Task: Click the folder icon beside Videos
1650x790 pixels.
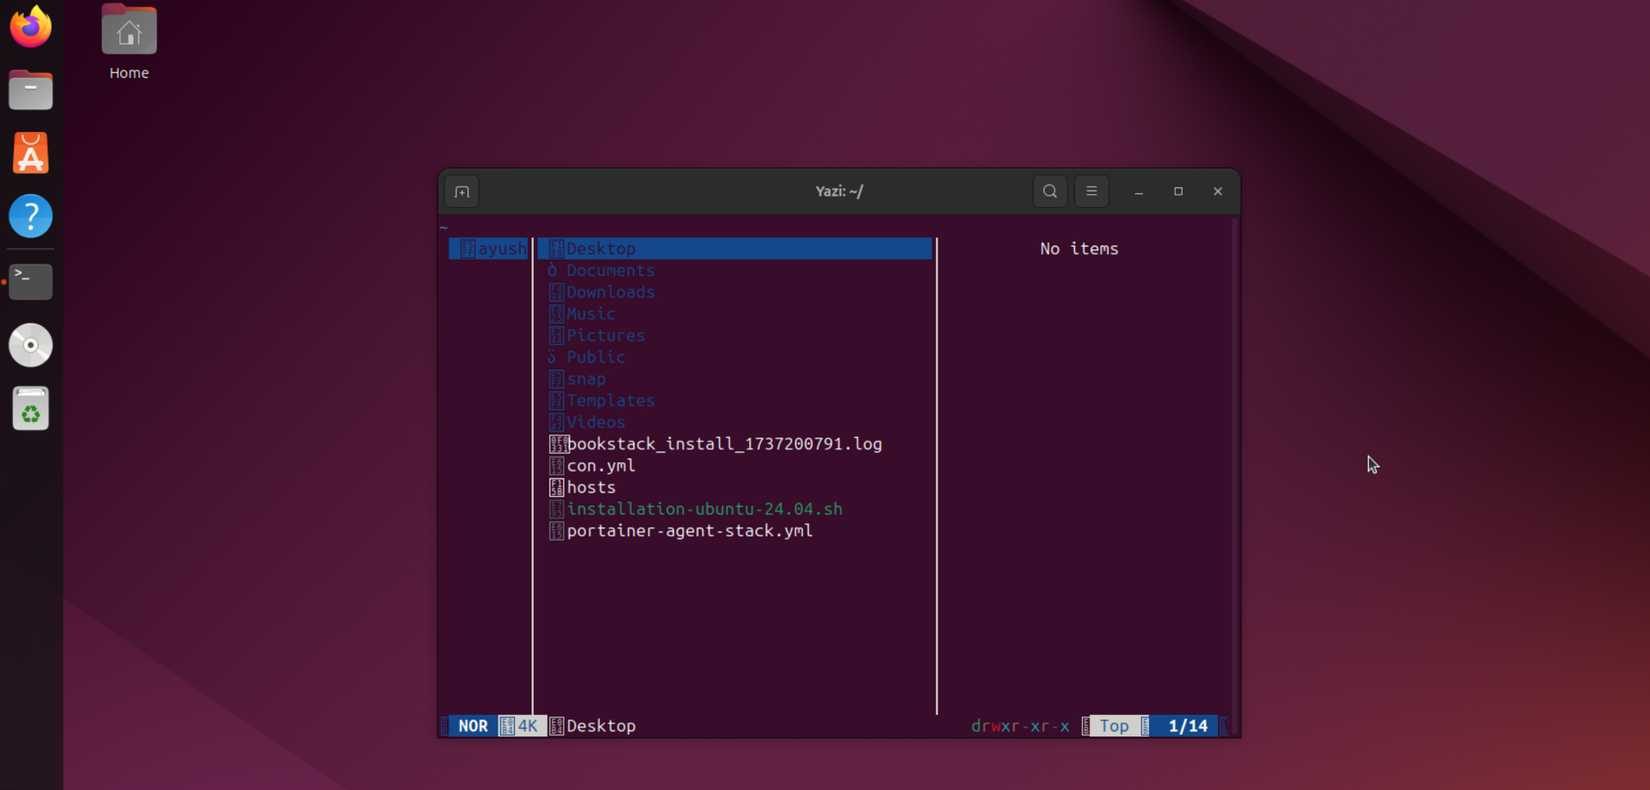Action: 556,422
